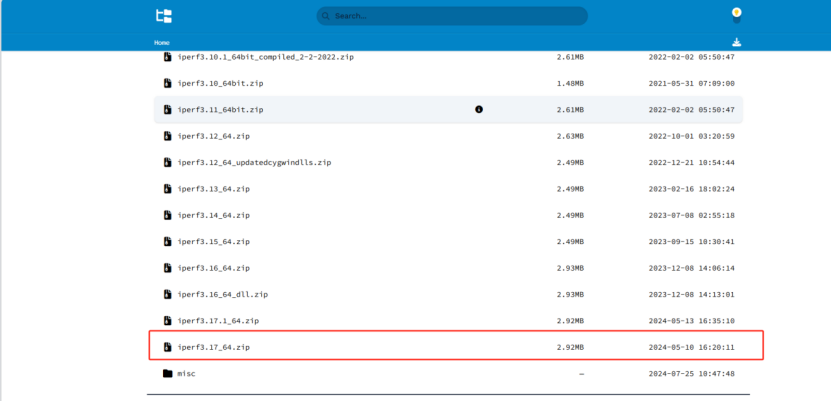831x401 pixels.
Task: Click size 2.63MB of iperf3.12_64.zip
Action: 570,136
